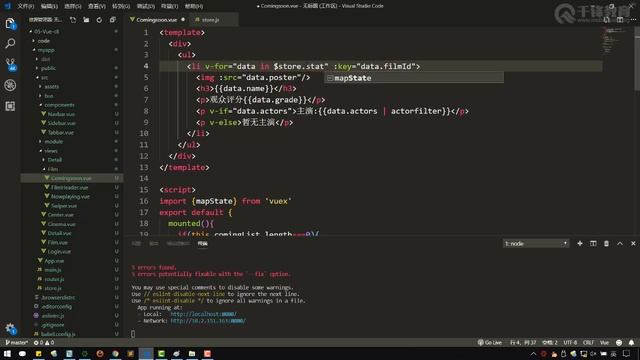Viewport: 640px width, 360px height.
Task: Select mapState autocomplete suggestion
Action: (x=414, y=78)
